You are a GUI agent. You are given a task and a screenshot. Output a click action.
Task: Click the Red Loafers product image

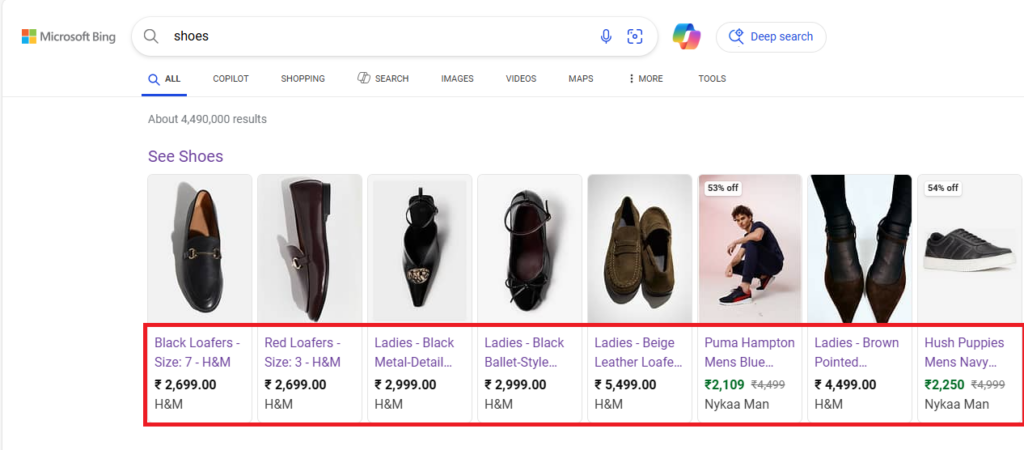pyautogui.click(x=309, y=247)
